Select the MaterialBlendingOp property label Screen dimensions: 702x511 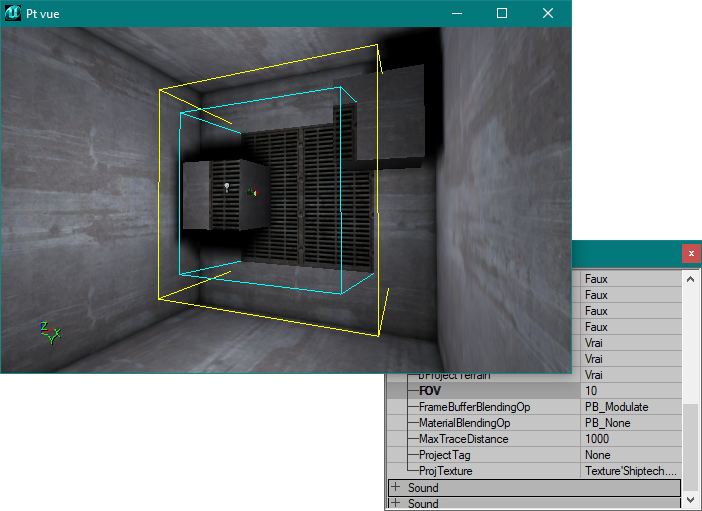464,423
